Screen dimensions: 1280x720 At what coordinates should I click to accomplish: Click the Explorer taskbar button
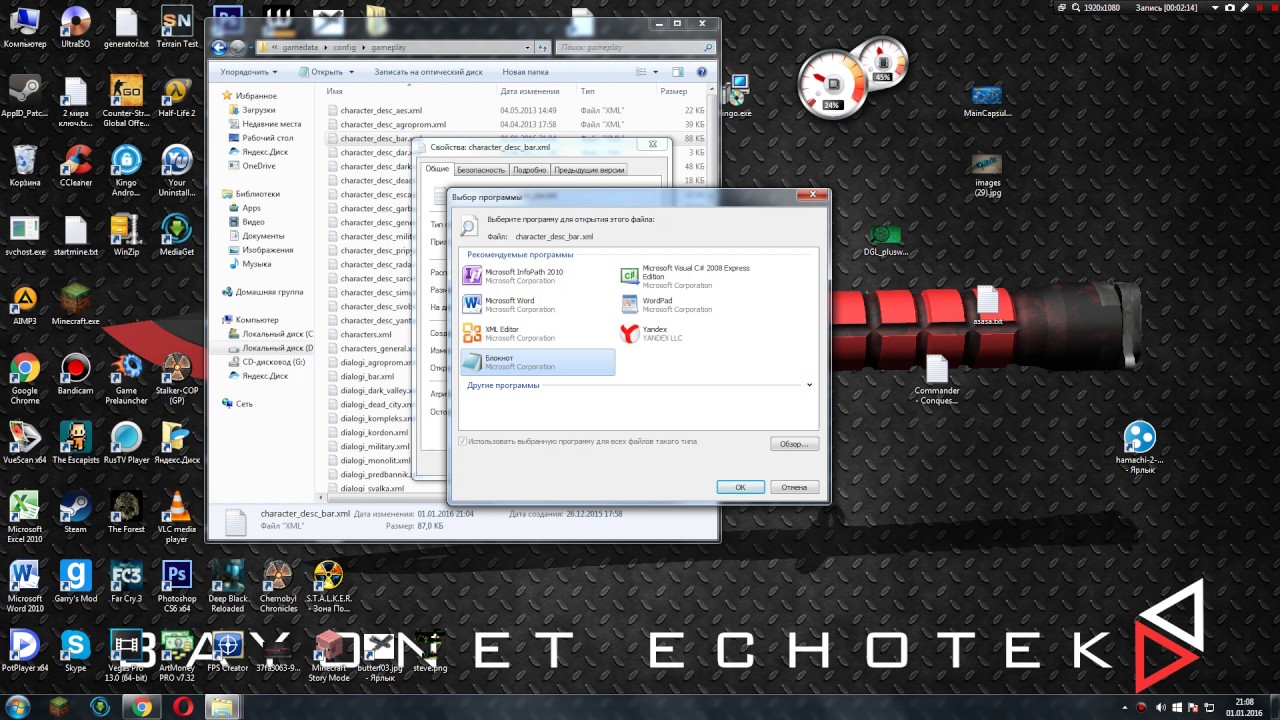tap(223, 707)
